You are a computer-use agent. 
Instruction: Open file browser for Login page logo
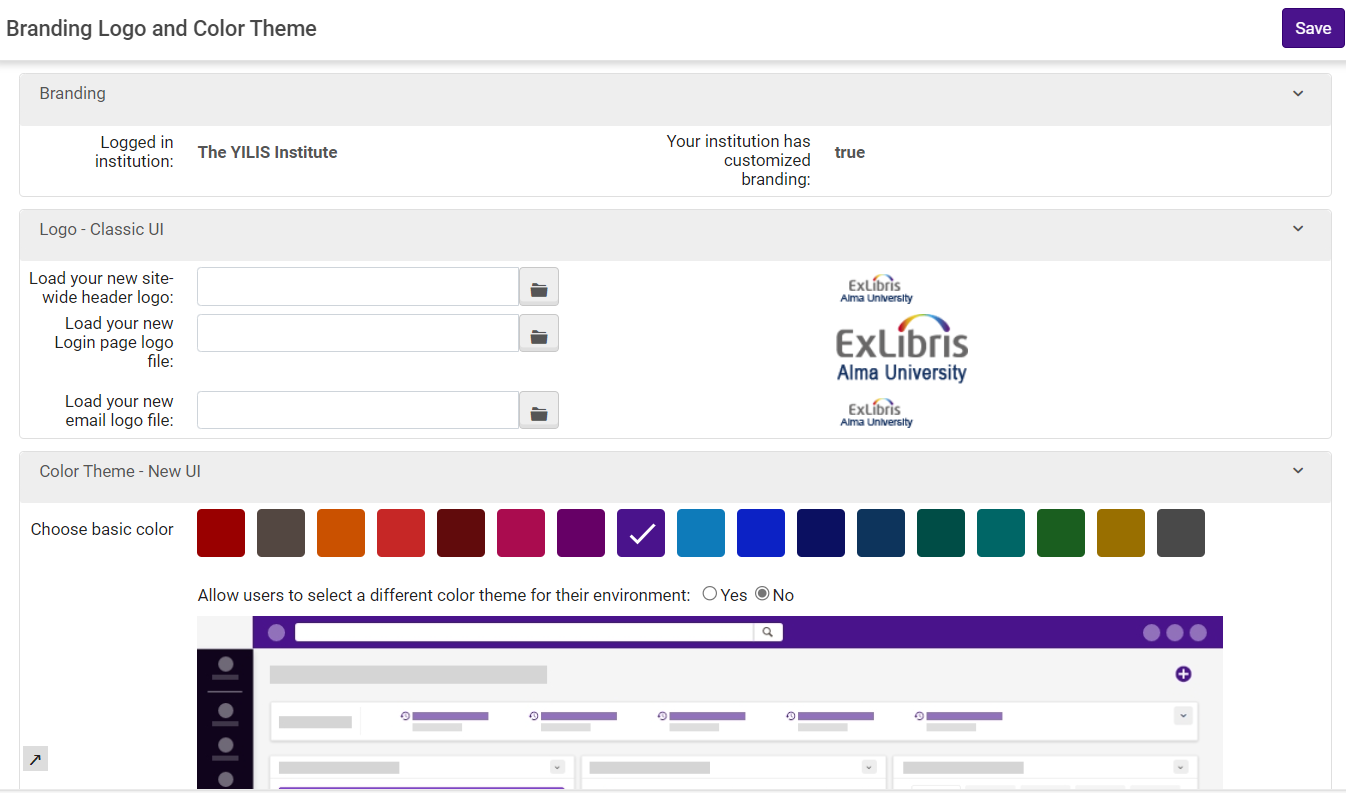(539, 333)
